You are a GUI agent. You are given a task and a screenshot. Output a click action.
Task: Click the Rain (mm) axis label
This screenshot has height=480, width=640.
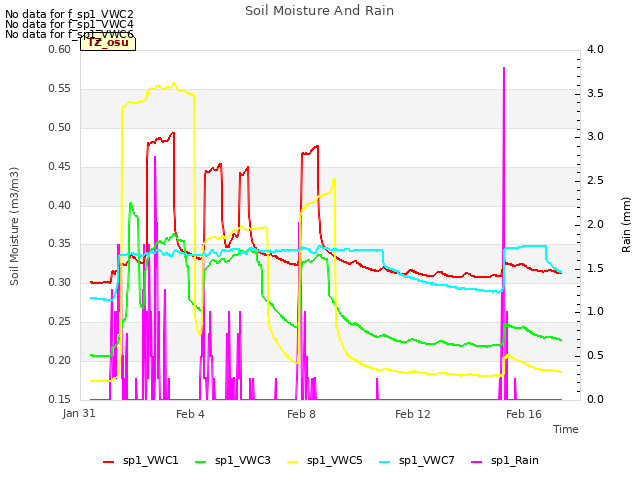tap(626, 225)
